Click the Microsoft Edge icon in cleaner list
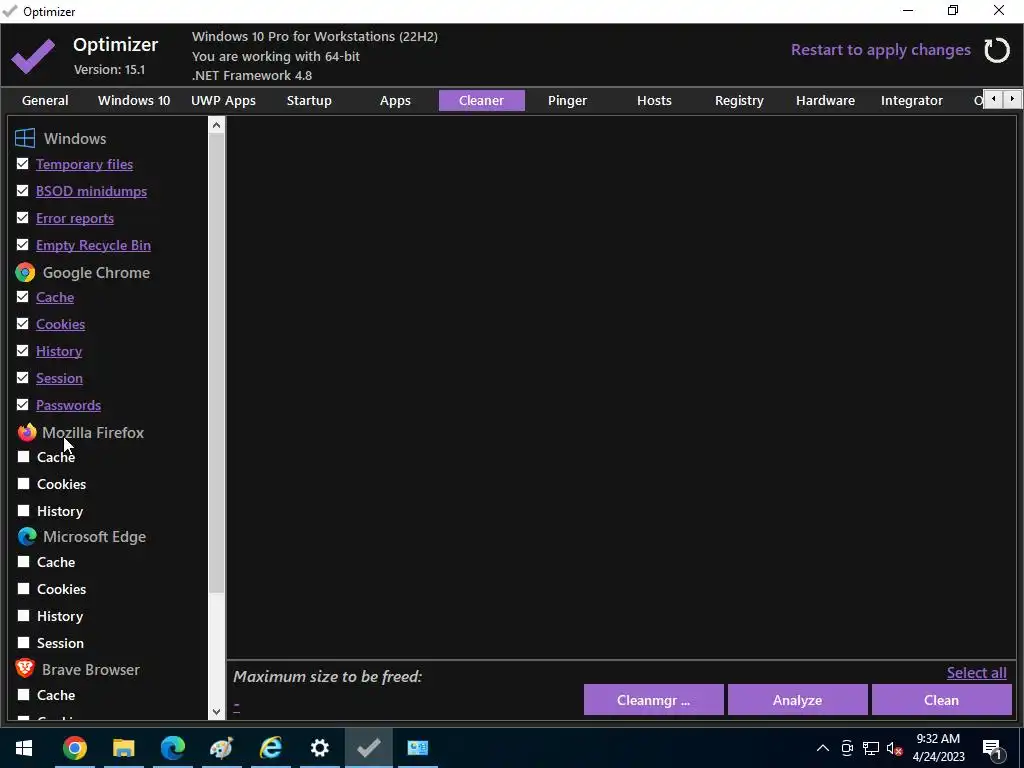Image resolution: width=1024 pixels, height=768 pixels. coord(27,536)
